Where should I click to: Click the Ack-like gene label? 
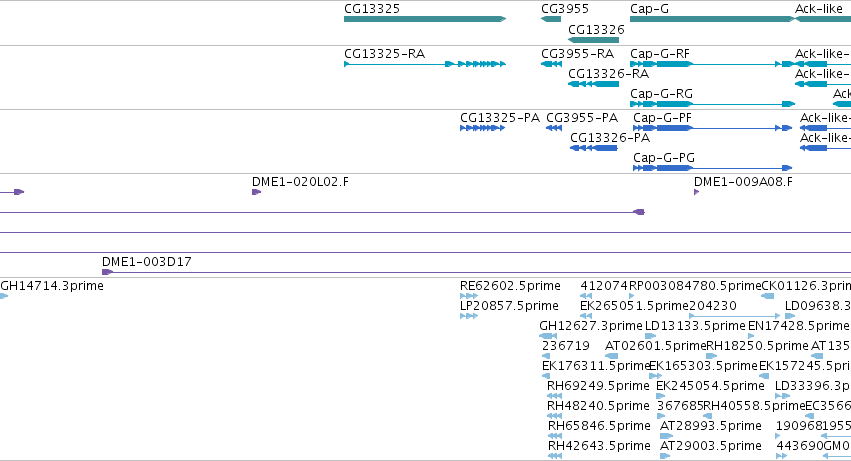(818, 9)
